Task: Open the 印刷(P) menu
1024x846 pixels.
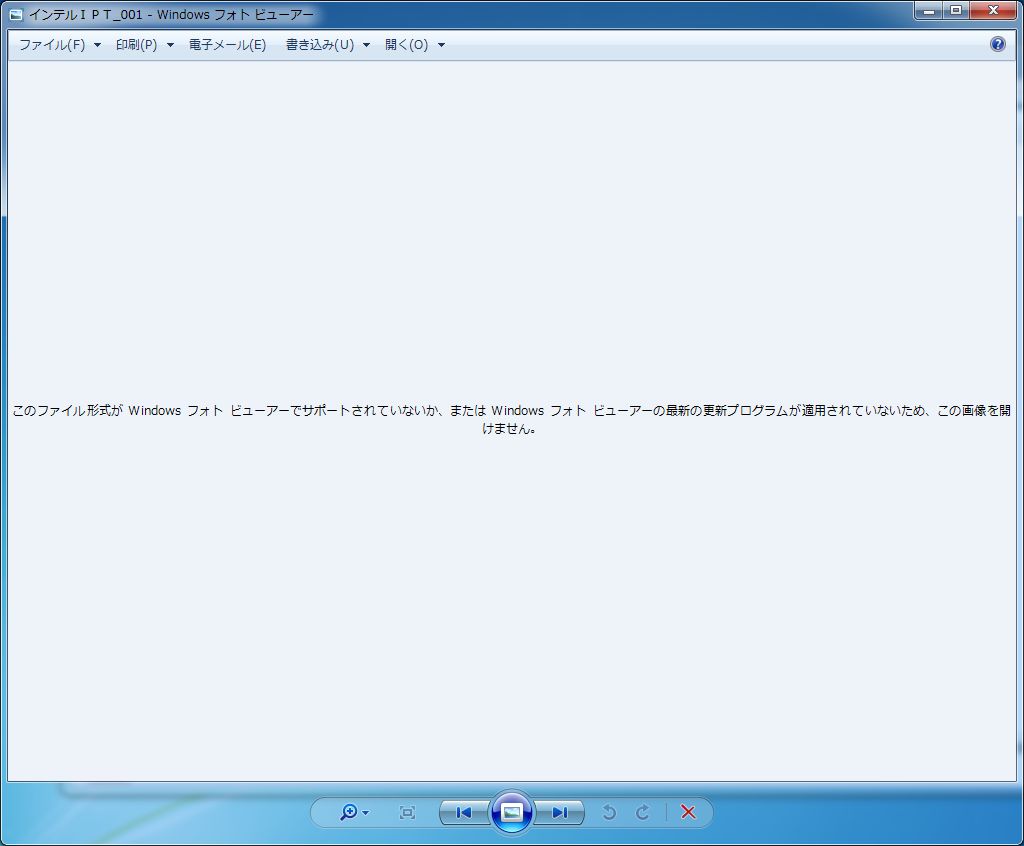Action: tap(136, 44)
